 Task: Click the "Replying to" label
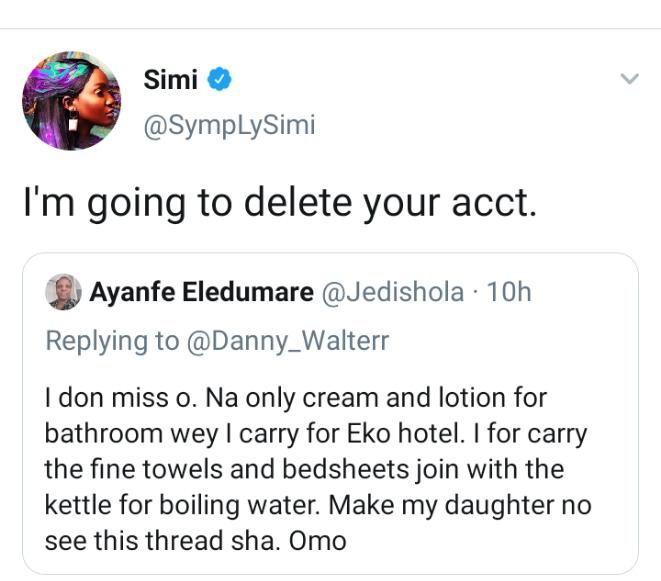[112, 340]
